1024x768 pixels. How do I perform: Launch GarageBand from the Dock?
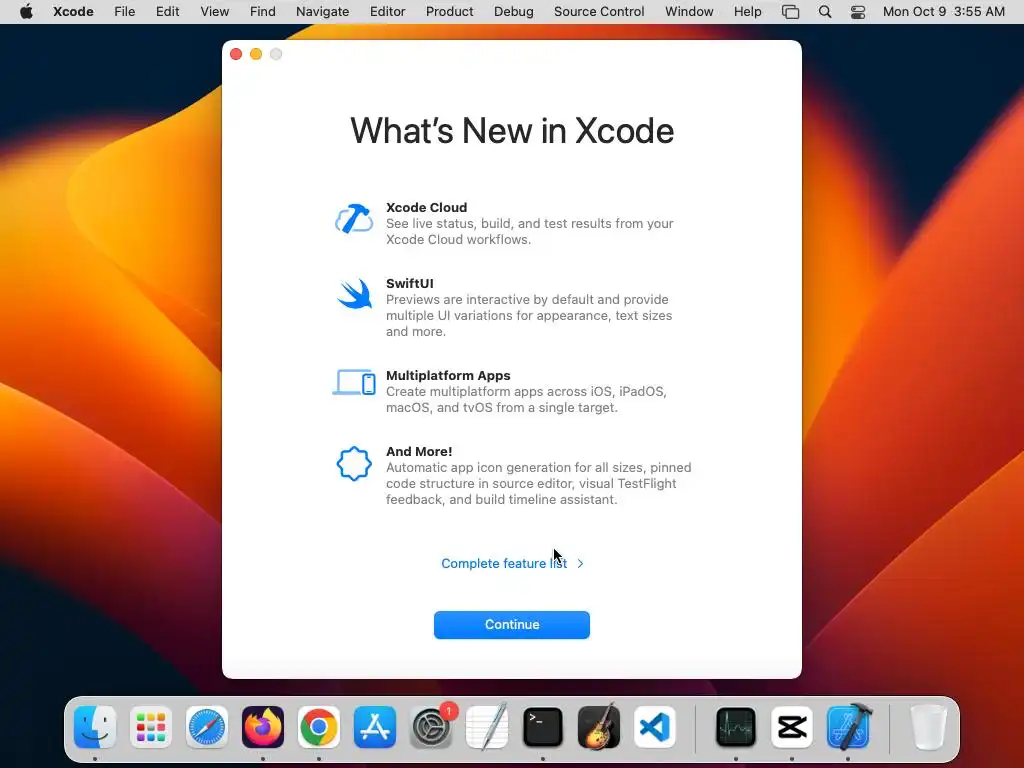pyautogui.click(x=599, y=727)
